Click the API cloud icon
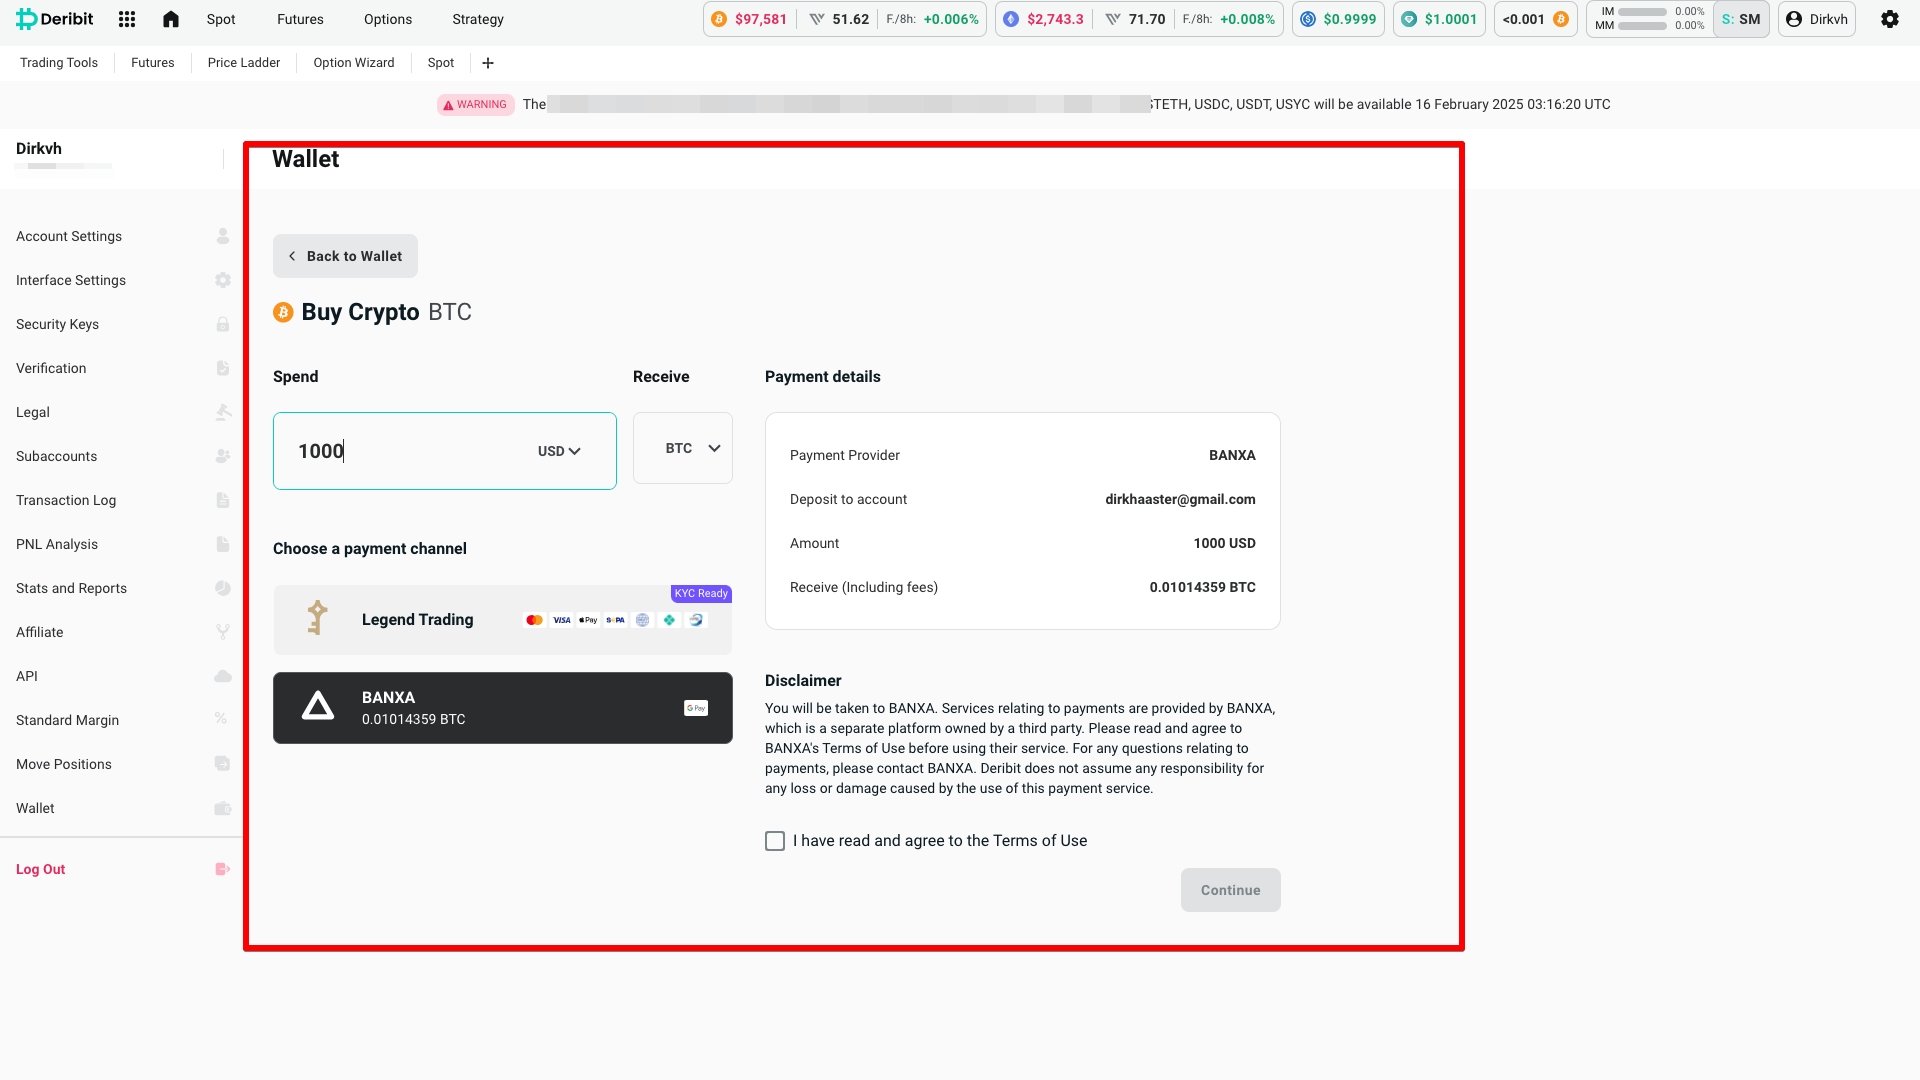 [x=223, y=676]
